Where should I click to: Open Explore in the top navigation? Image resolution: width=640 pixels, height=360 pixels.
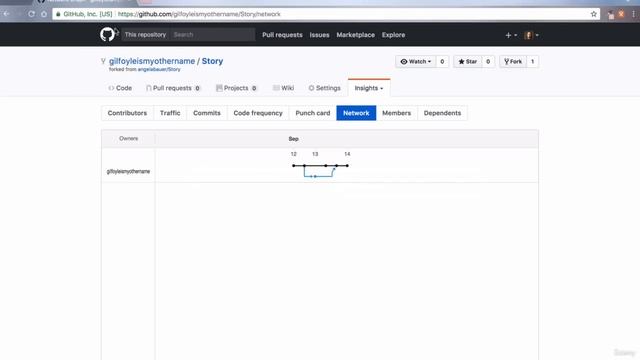coord(393,35)
